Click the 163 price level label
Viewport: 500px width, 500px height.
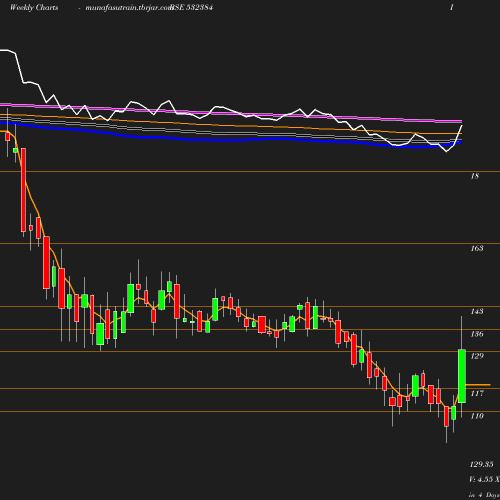(477, 248)
